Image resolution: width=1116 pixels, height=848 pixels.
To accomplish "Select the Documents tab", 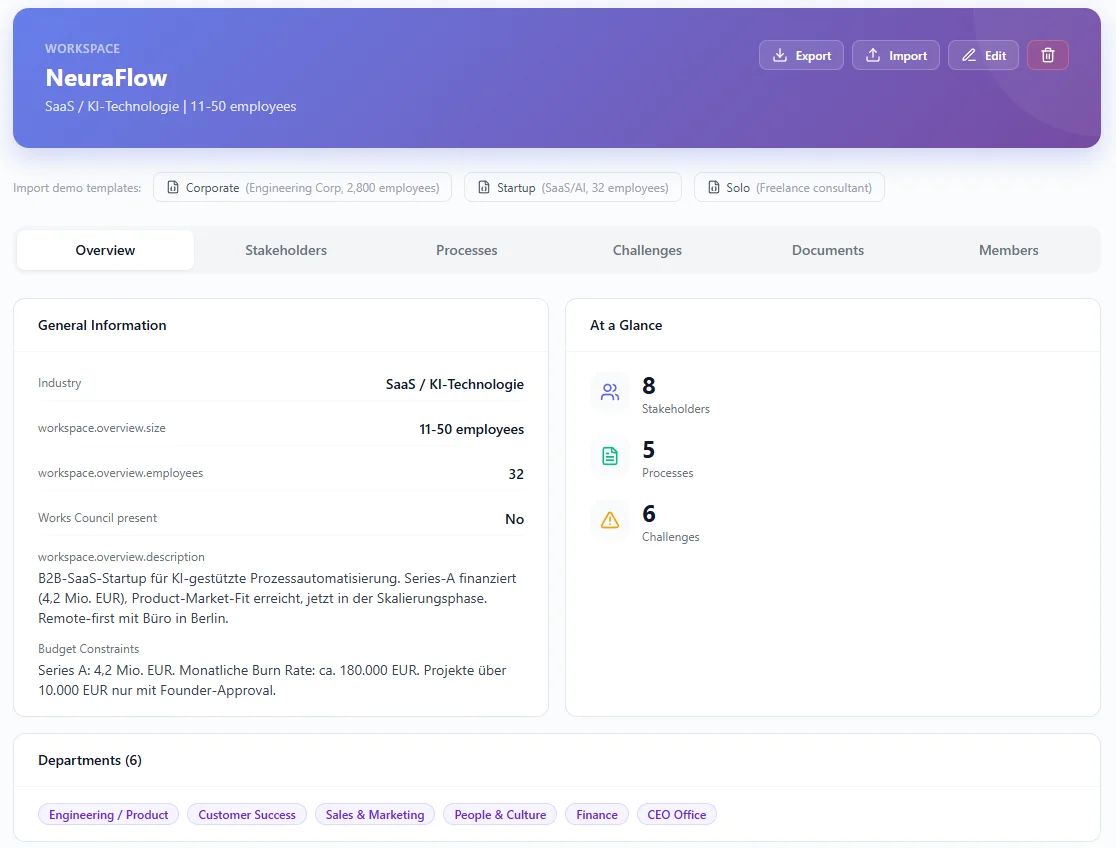I will pyautogui.click(x=827, y=250).
